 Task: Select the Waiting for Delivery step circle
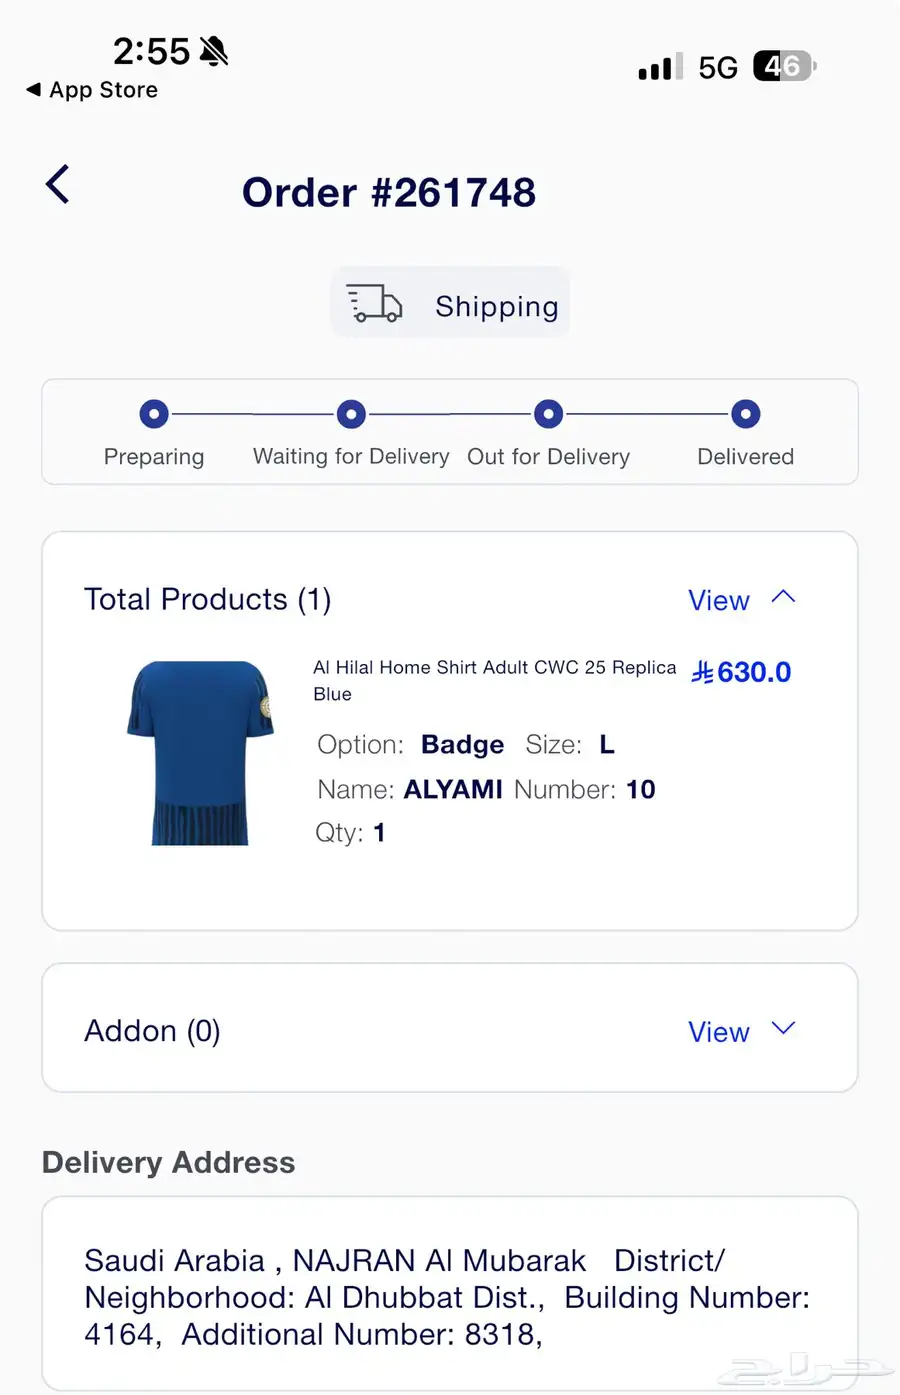(351, 413)
